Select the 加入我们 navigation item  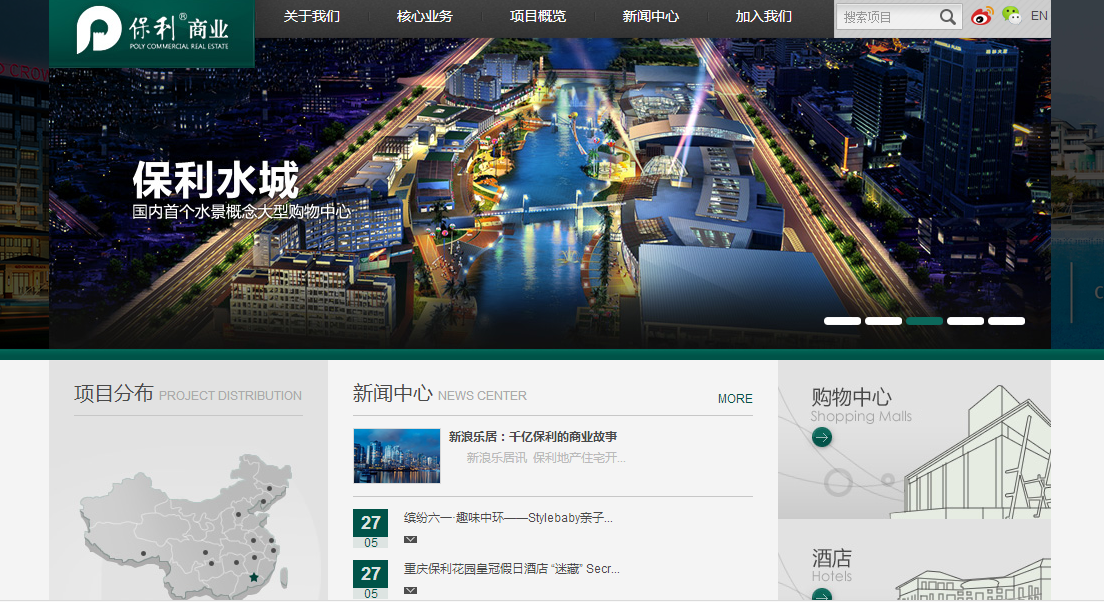point(764,16)
